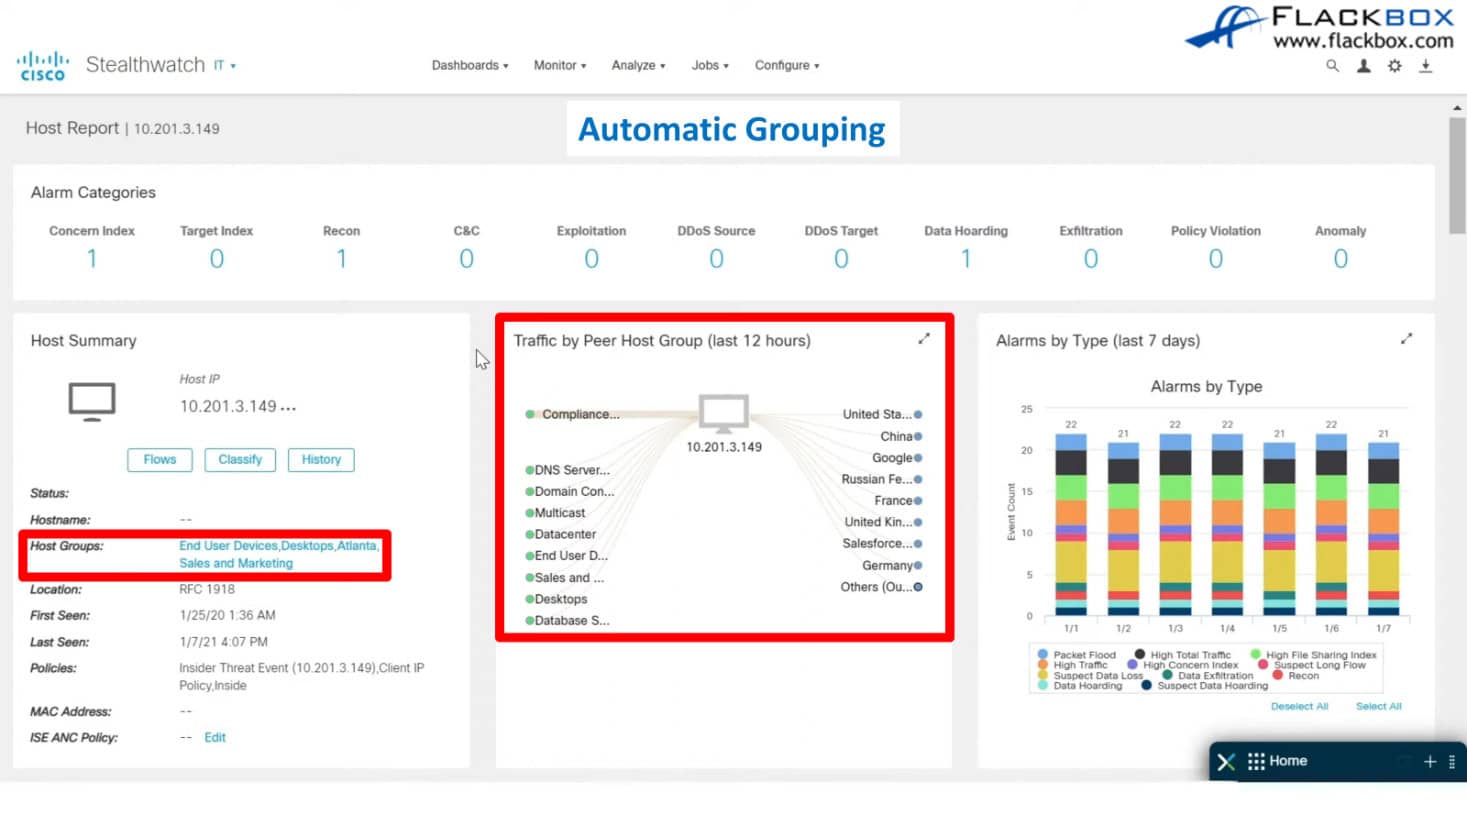This screenshot has height=825, width=1467.
Task: Open the Dashboards dropdown menu
Action: 469,66
